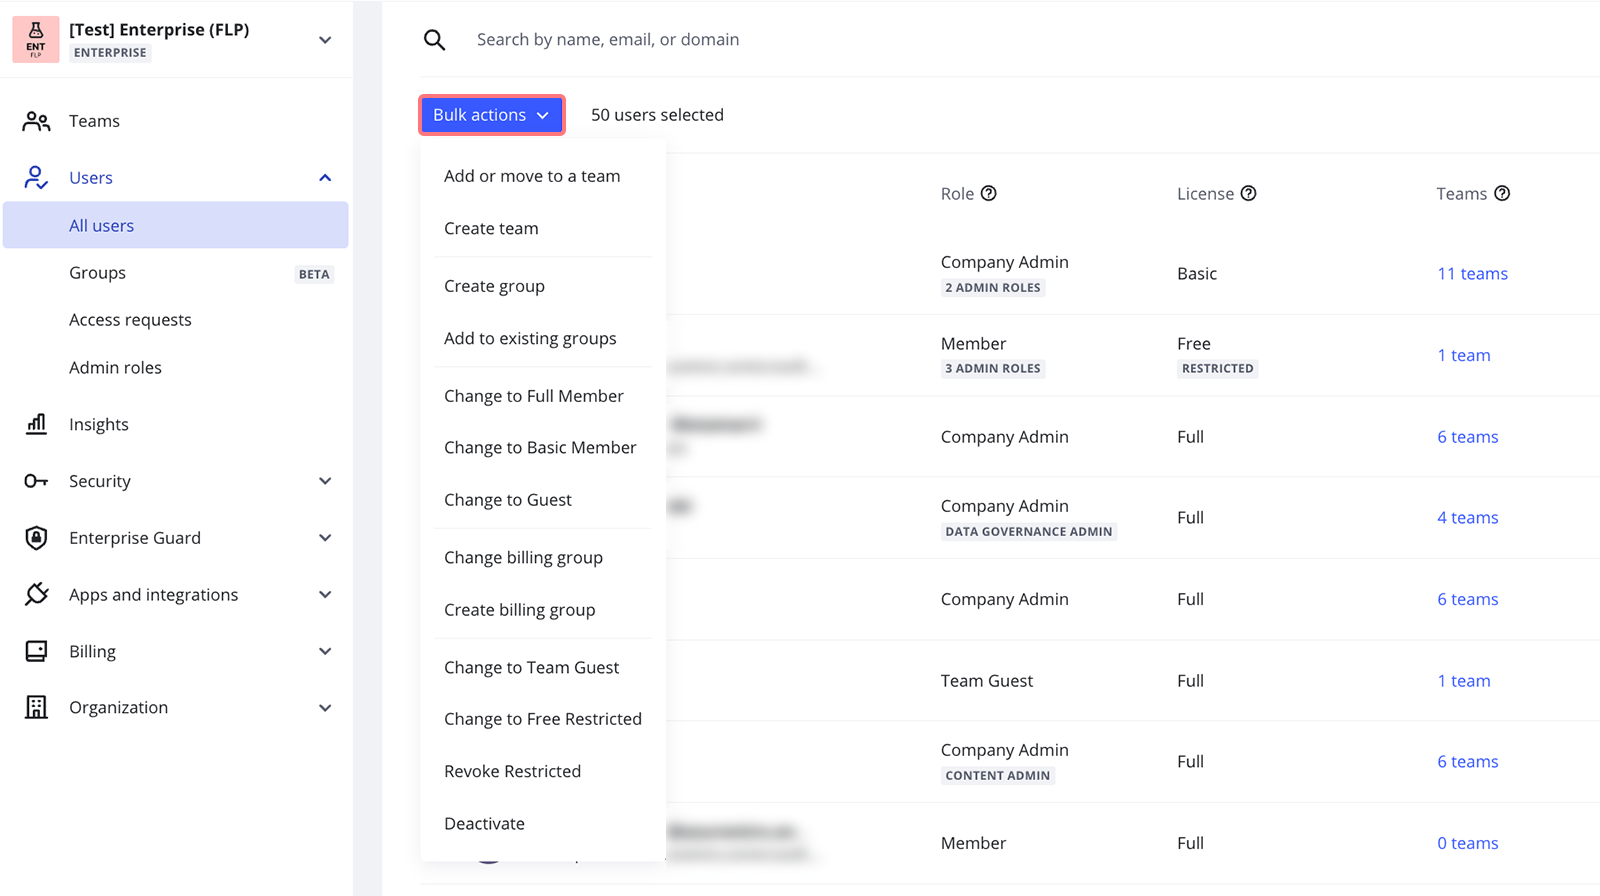Click the help icon next to Role
1600x896 pixels.
point(988,194)
